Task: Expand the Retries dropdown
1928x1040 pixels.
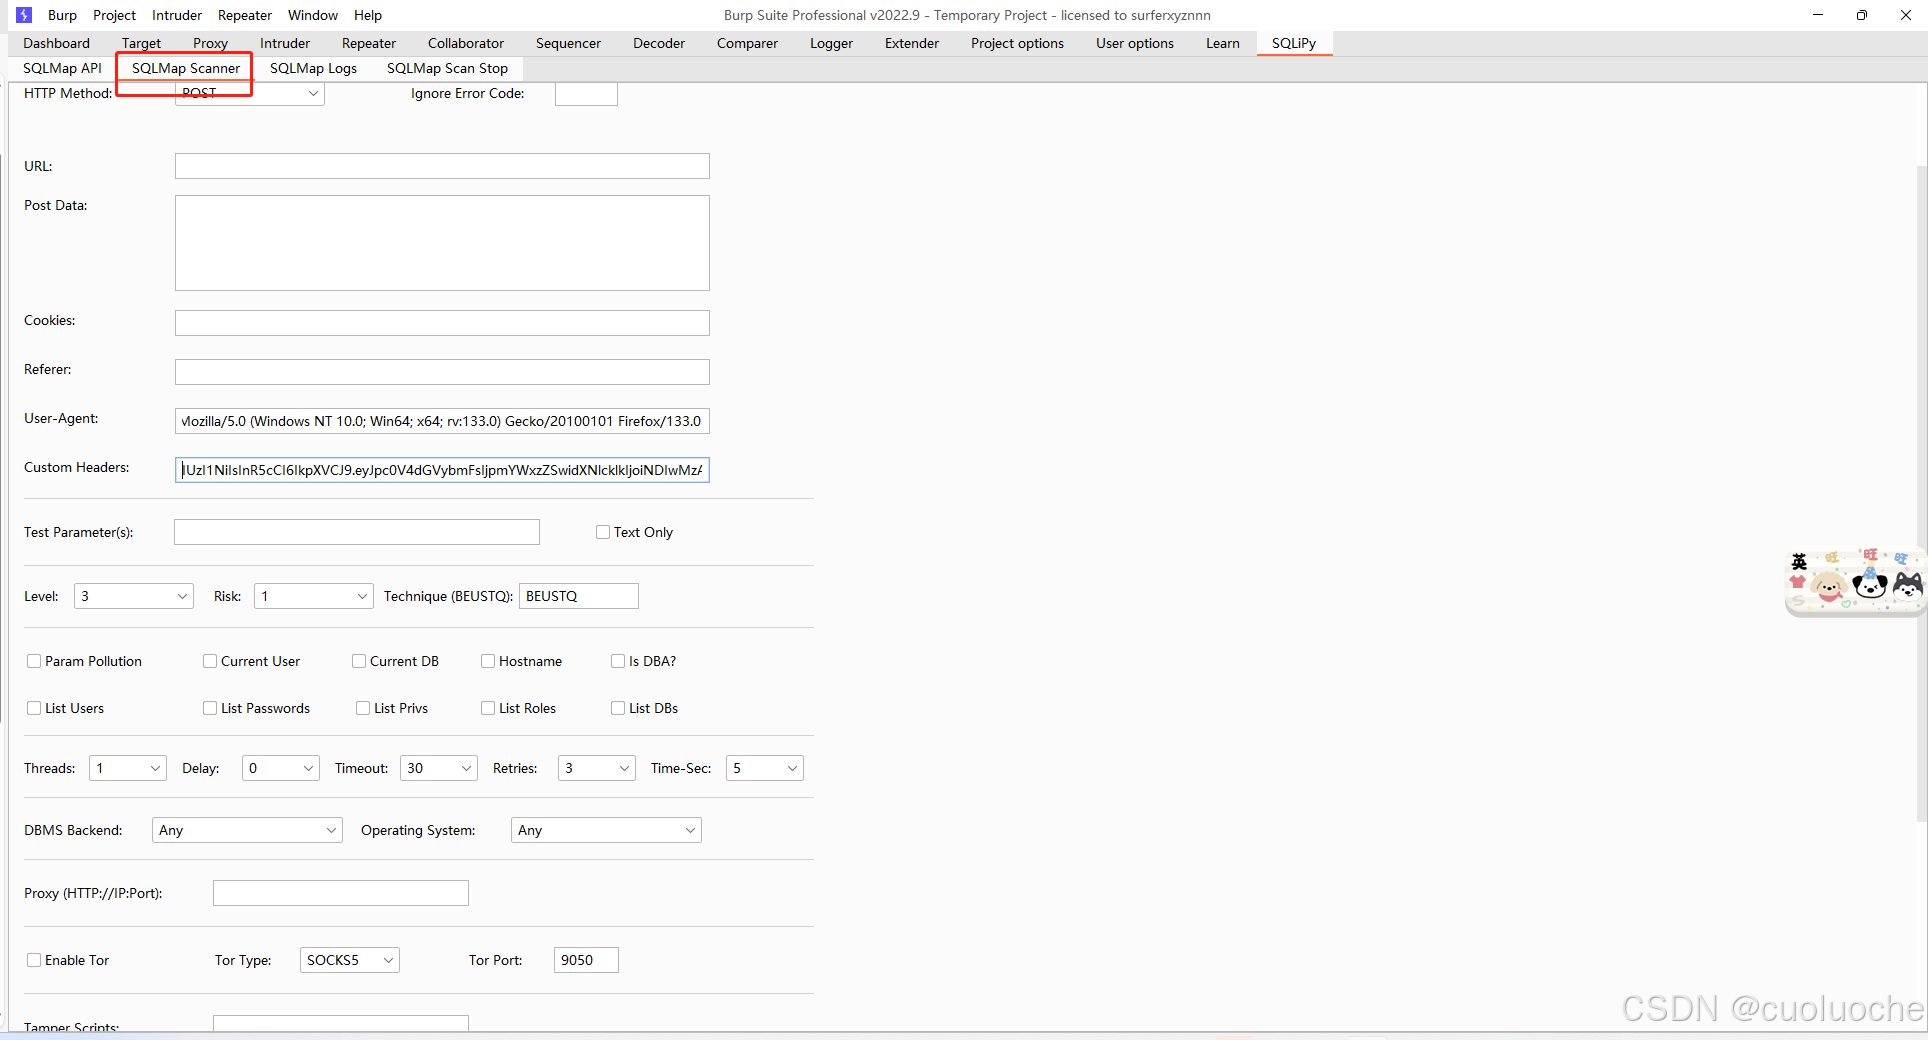Action: pos(597,768)
